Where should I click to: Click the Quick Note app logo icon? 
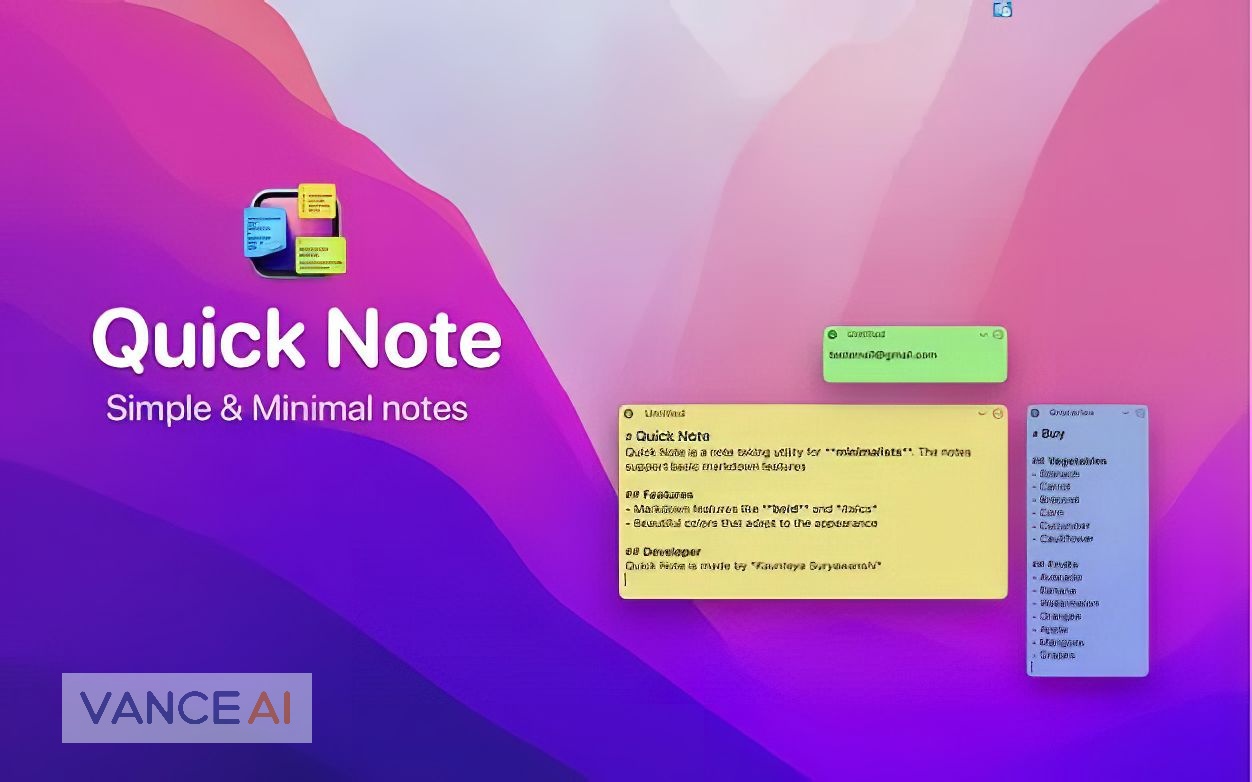point(296,230)
